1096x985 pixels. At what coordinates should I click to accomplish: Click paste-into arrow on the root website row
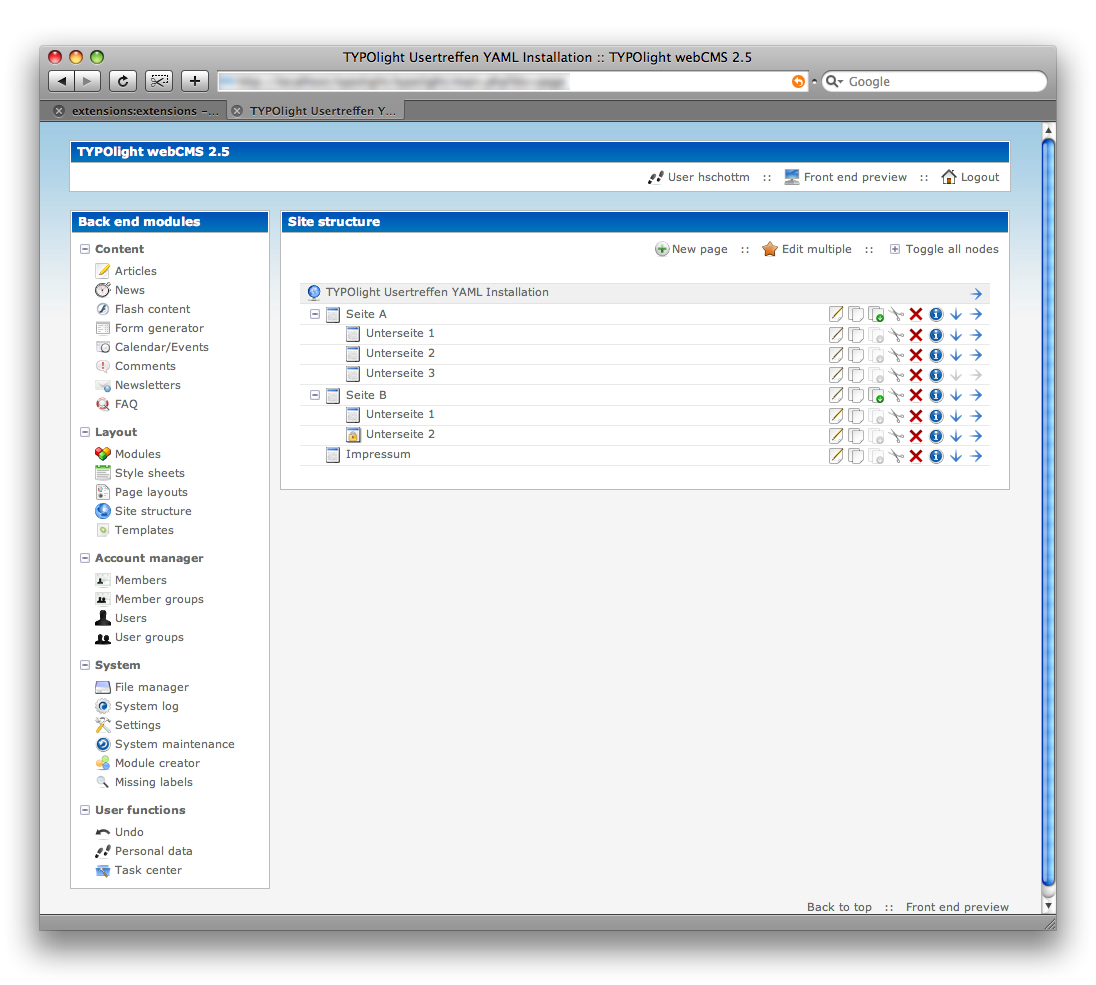point(976,294)
